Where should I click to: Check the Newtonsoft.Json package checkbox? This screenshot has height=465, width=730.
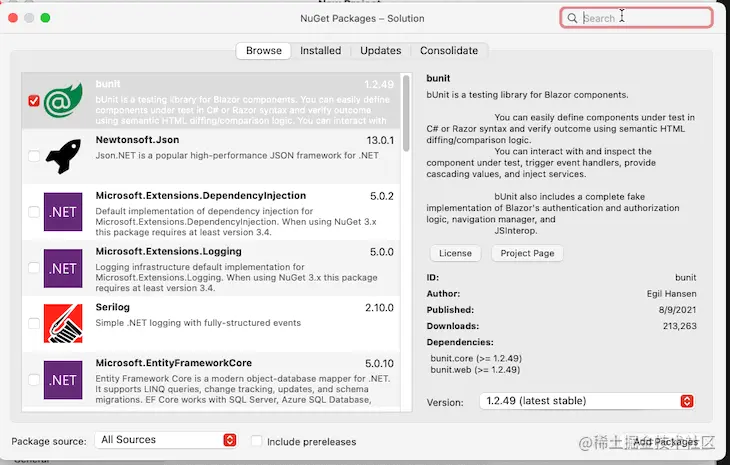34,156
